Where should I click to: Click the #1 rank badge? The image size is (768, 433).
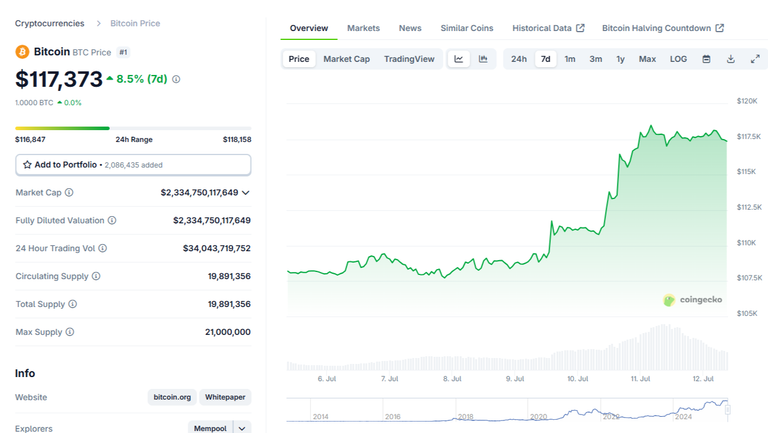pos(123,52)
